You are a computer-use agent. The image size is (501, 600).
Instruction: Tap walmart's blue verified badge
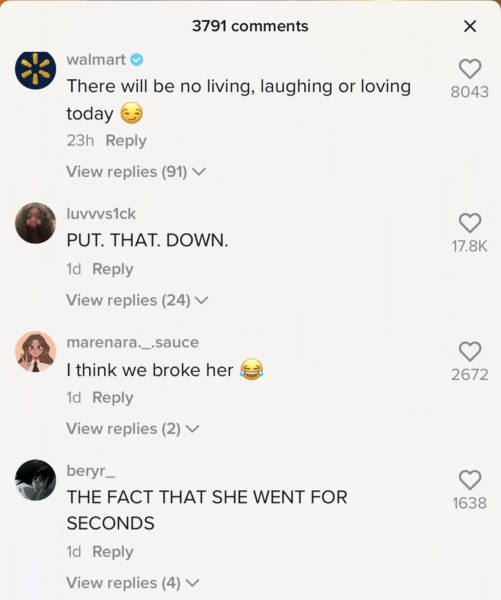point(137,60)
